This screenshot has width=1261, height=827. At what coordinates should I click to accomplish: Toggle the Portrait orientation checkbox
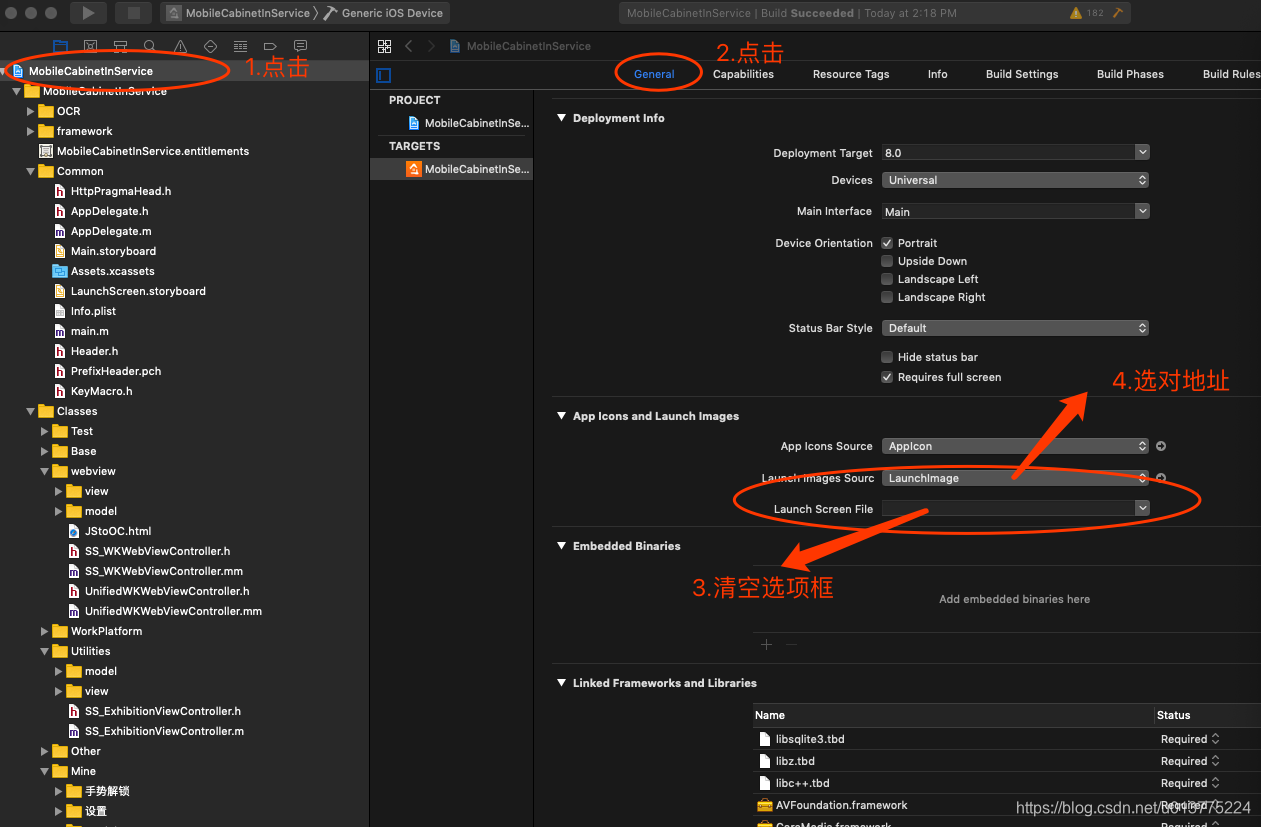pyautogui.click(x=886, y=243)
